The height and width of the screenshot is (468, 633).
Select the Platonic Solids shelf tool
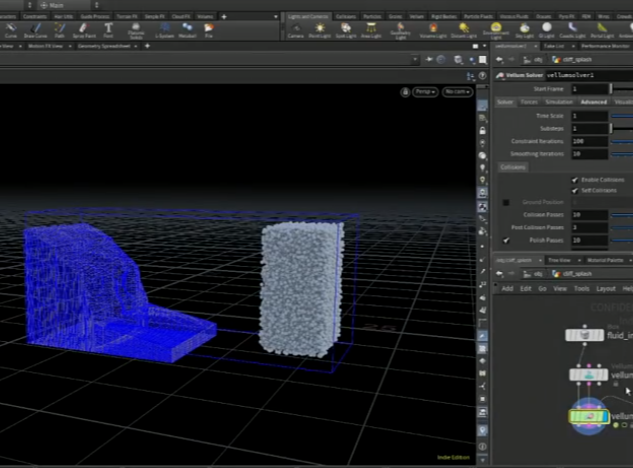pos(136,31)
